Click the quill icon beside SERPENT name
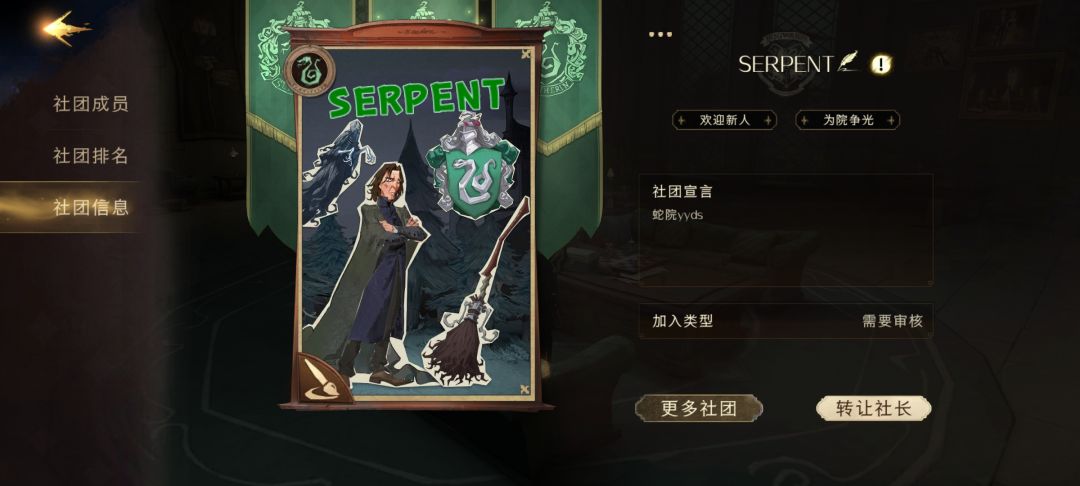Screen dimensions: 1080x486 pos(849,62)
